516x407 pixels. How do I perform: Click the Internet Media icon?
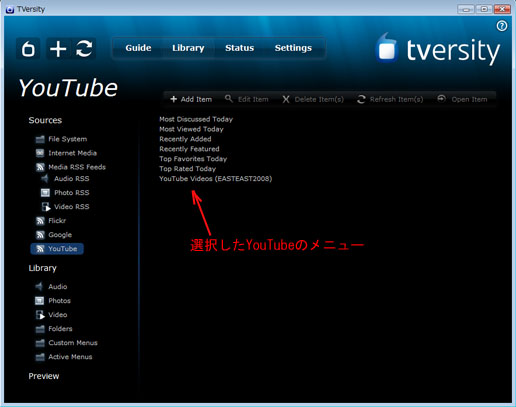click(x=40, y=153)
